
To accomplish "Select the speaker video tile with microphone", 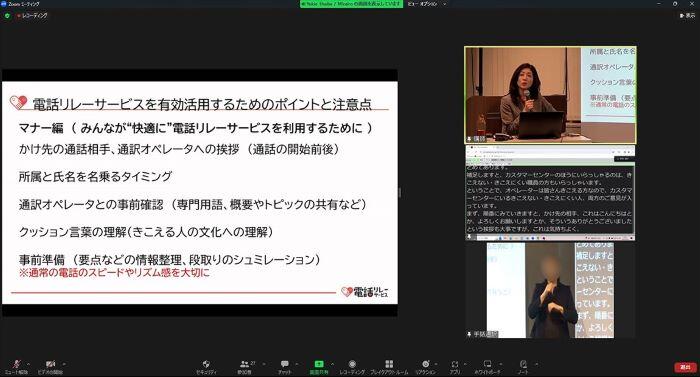I will (x=550, y=95).
